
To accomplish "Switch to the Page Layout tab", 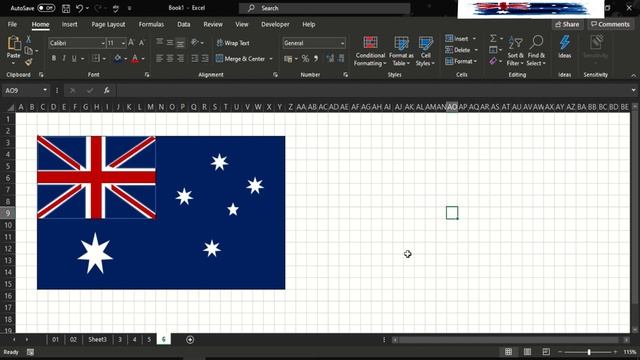I will click(108, 24).
